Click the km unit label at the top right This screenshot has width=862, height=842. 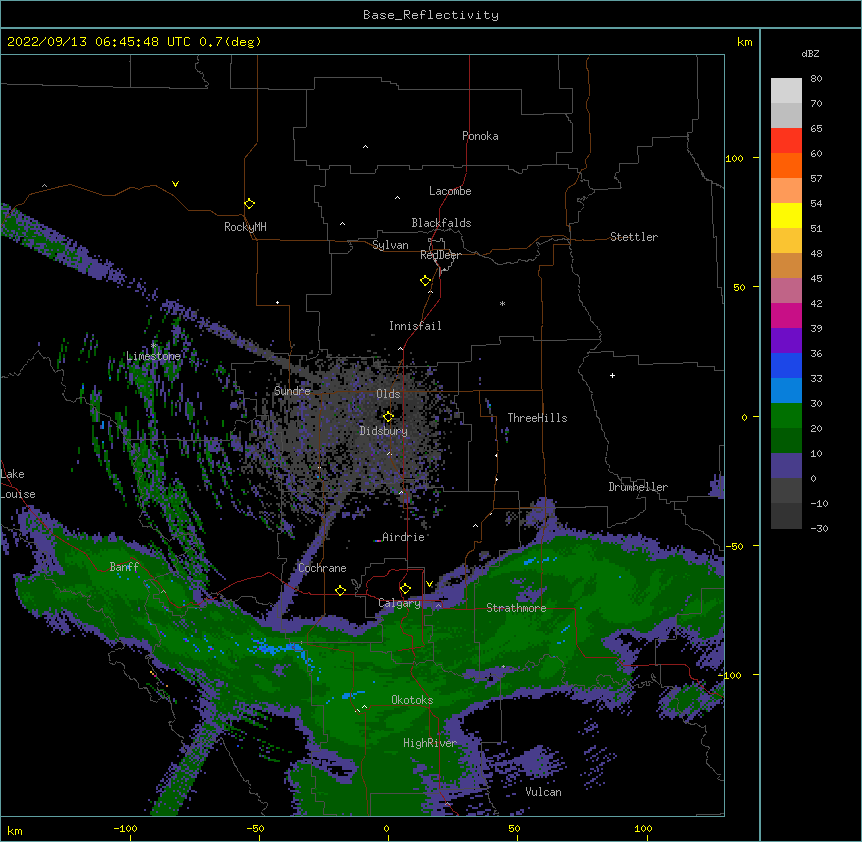pyautogui.click(x=745, y=42)
